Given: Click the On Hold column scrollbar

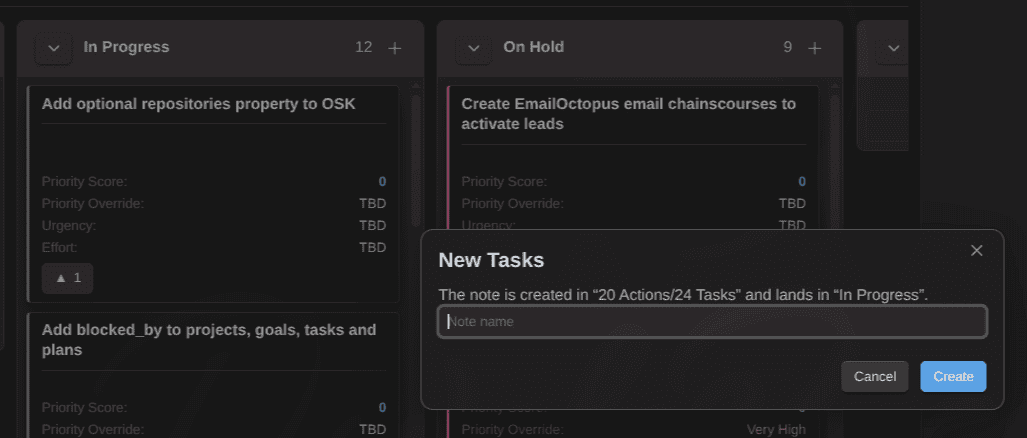Looking at the screenshot, I should click(834, 160).
